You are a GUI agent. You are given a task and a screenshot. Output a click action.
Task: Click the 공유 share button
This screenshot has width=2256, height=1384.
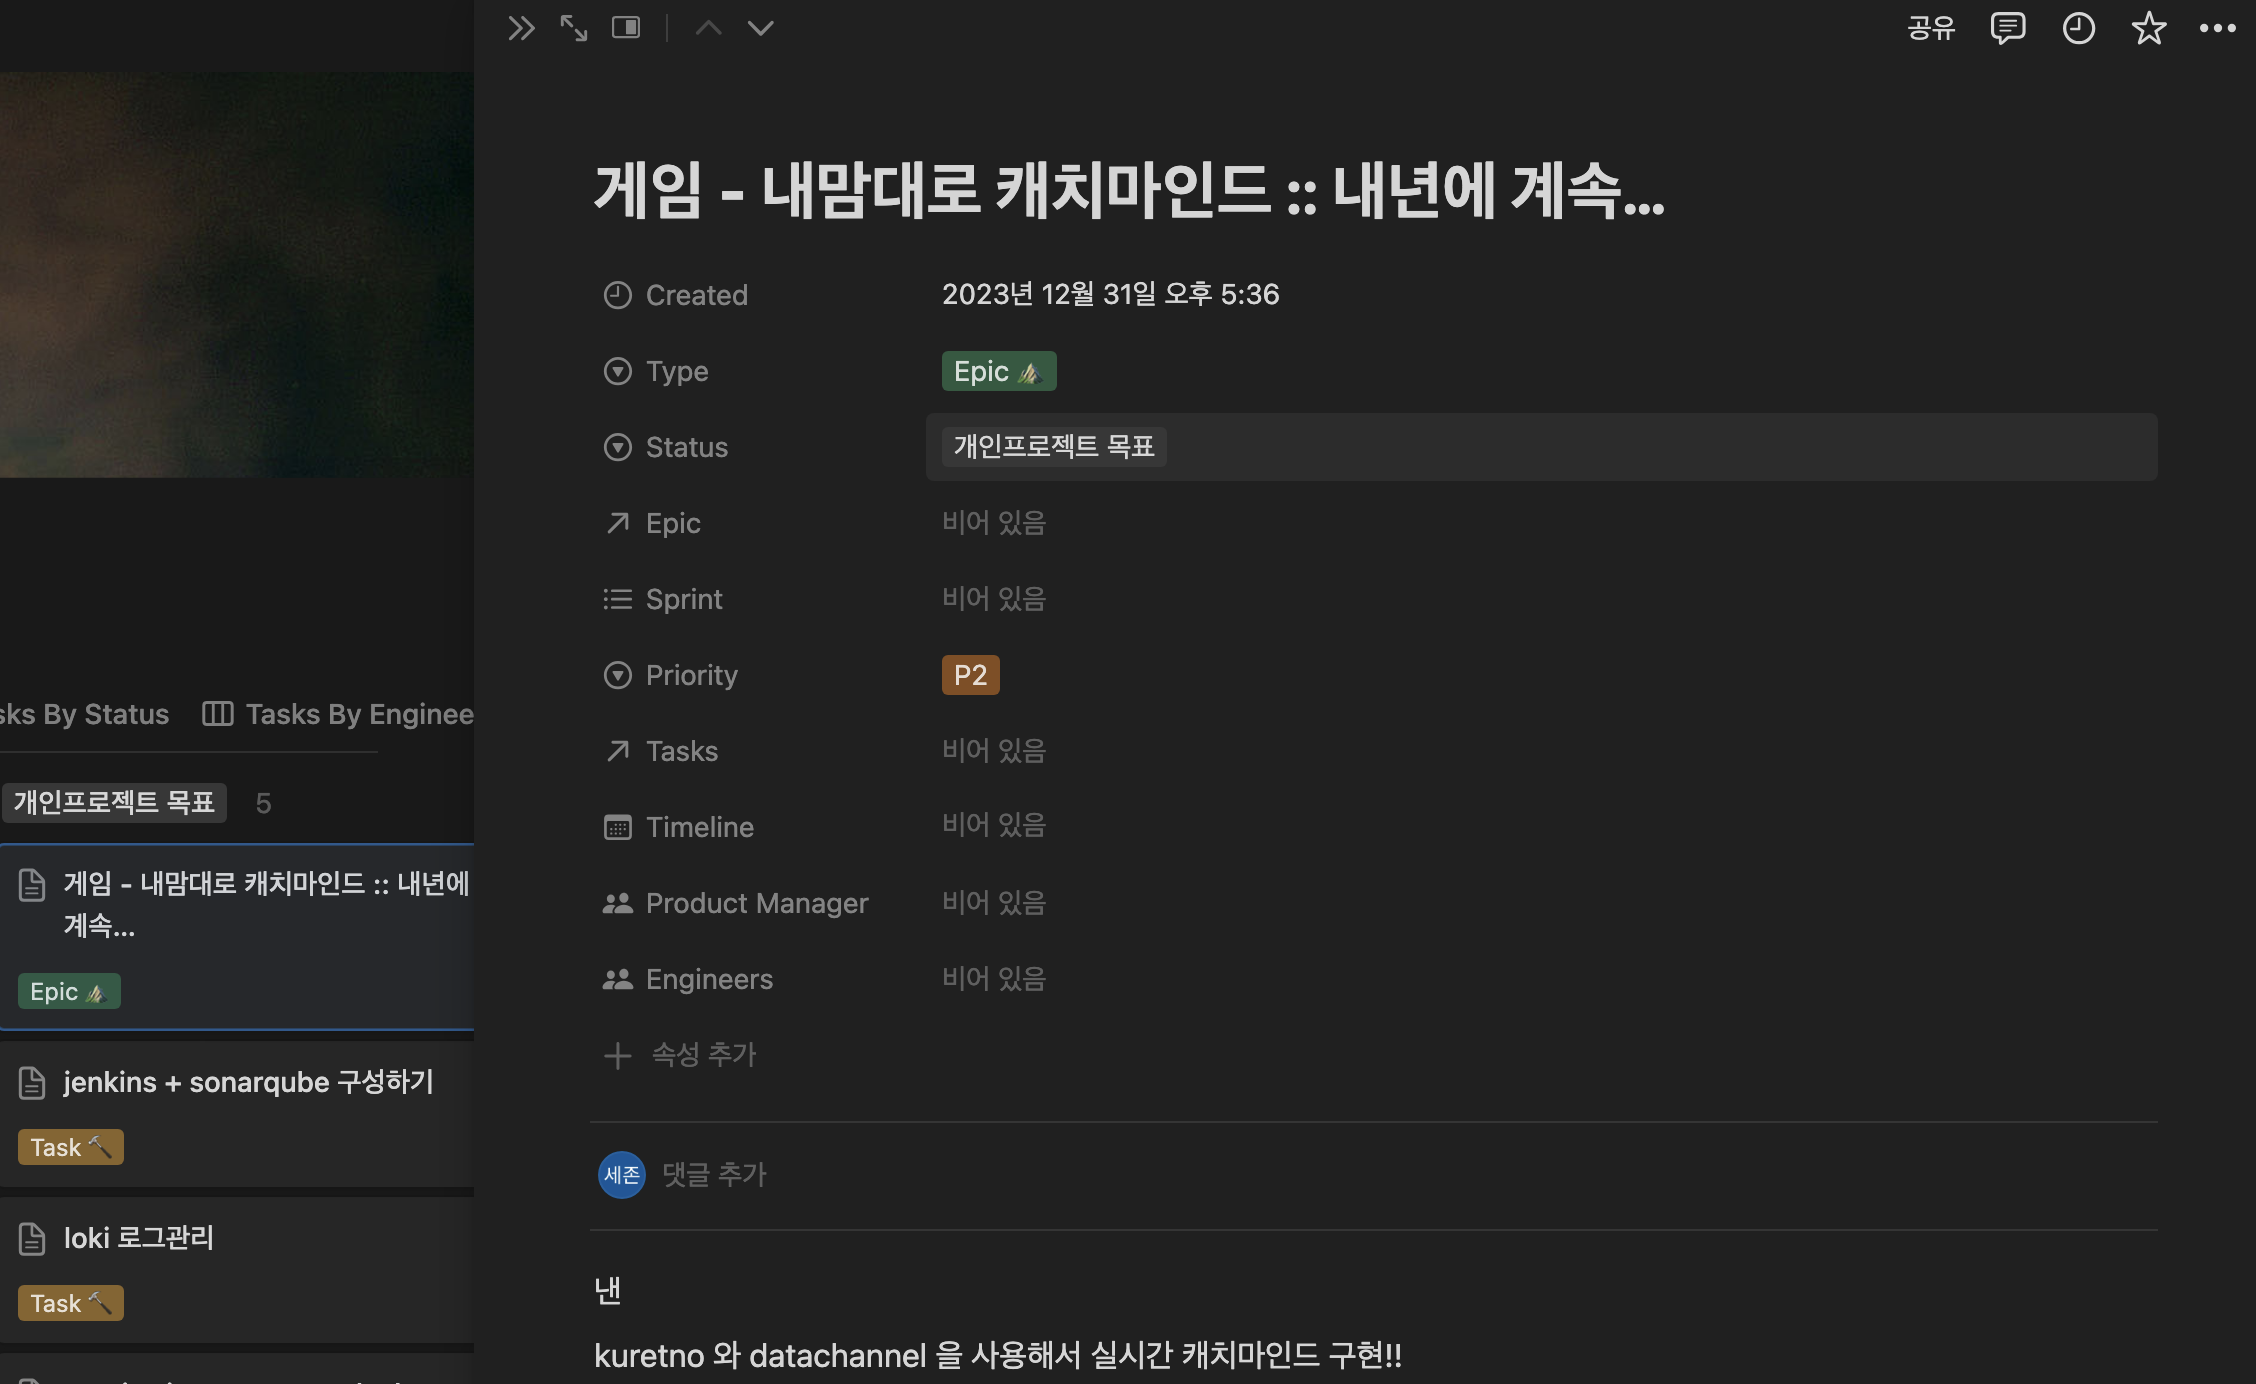1931,28
